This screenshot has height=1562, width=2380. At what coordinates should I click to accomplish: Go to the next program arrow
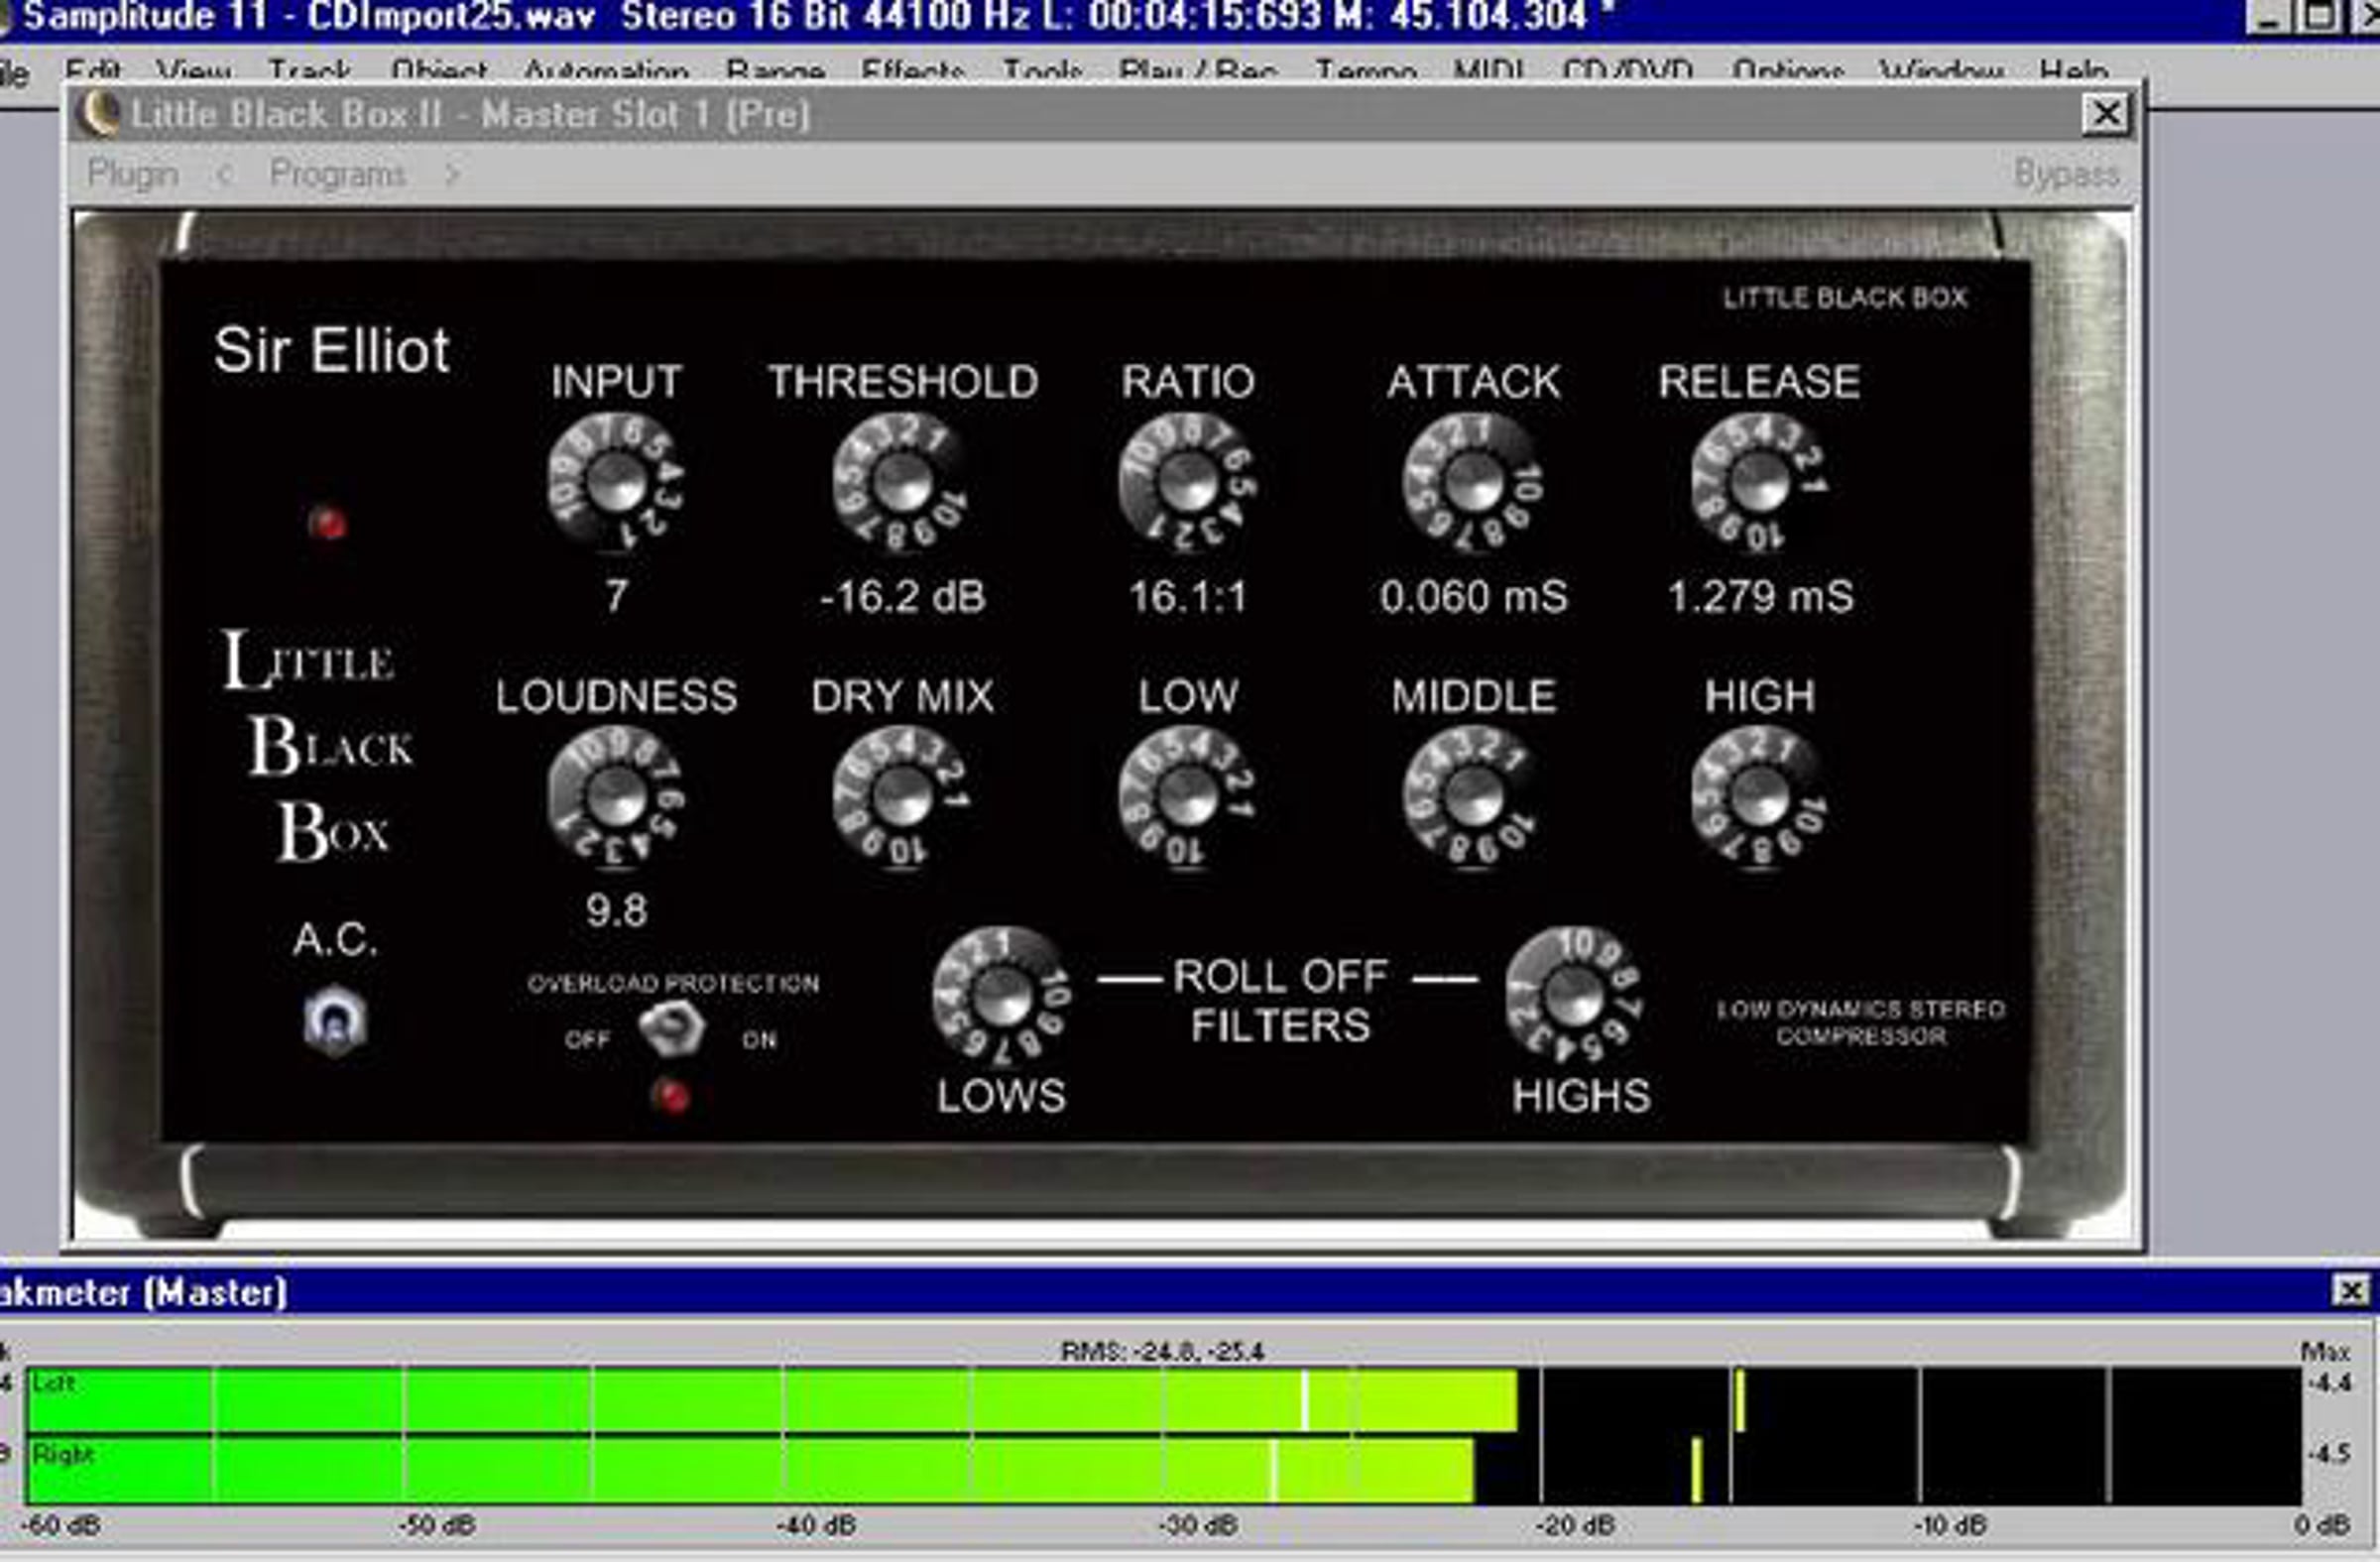pos(451,174)
